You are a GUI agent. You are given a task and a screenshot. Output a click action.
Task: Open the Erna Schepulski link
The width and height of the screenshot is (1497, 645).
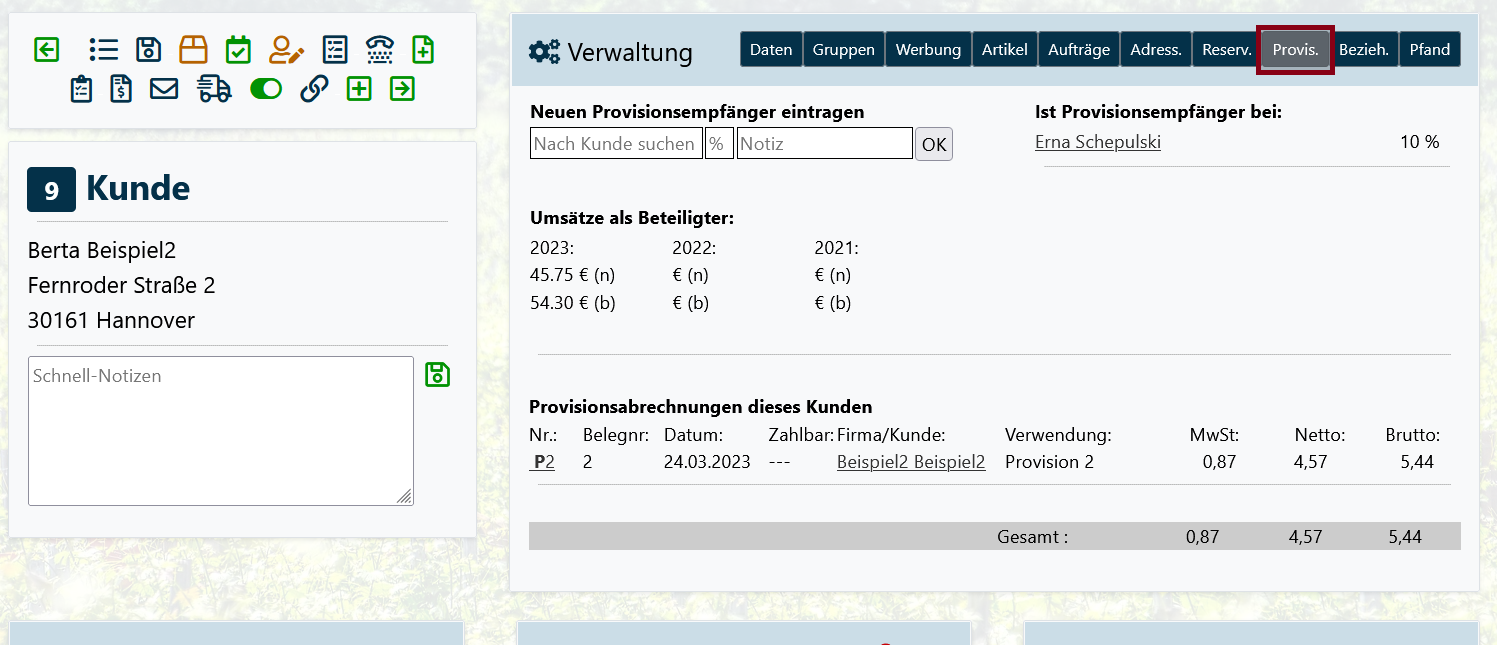pos(1097,142)
